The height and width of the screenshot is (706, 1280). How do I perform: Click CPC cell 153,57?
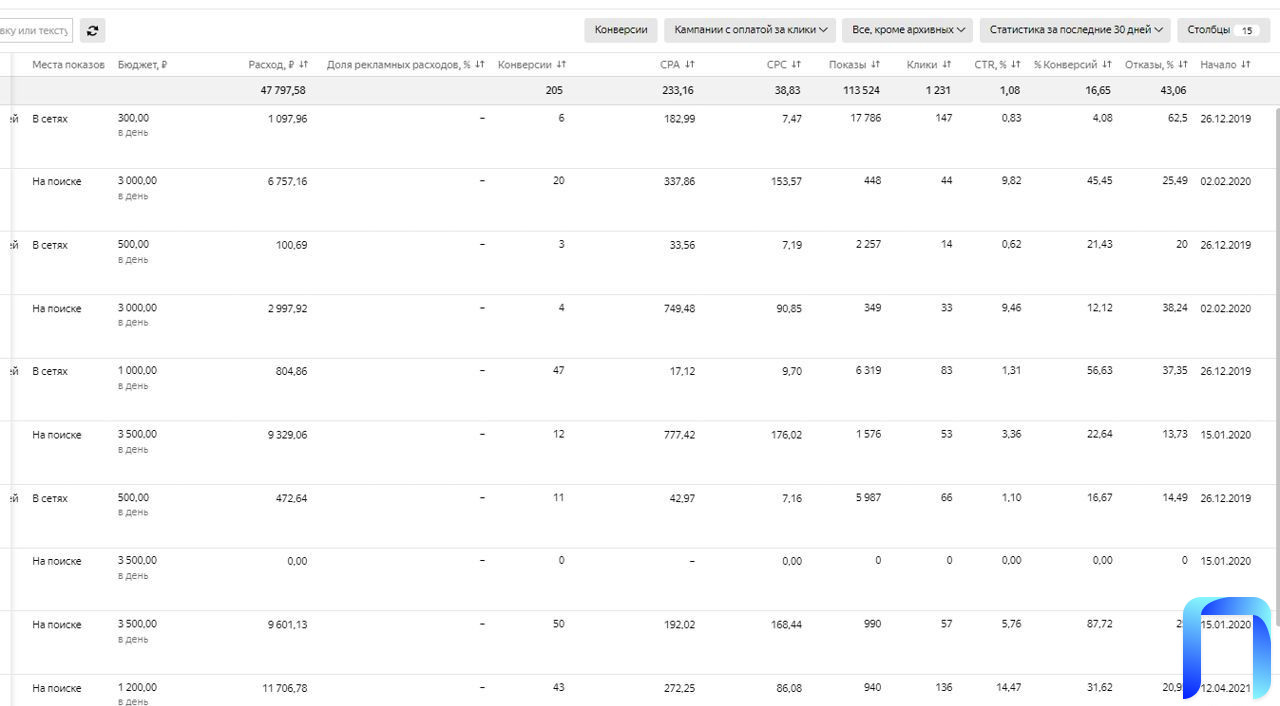pos(785,181)
